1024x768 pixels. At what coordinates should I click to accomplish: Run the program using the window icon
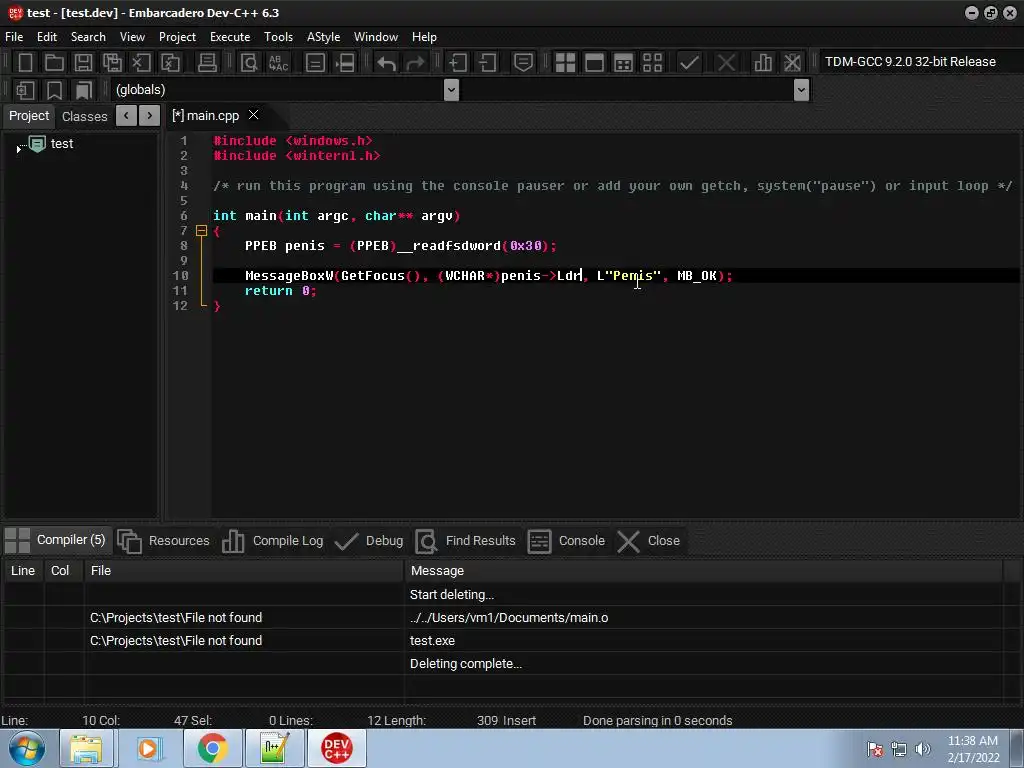point(594,63)
